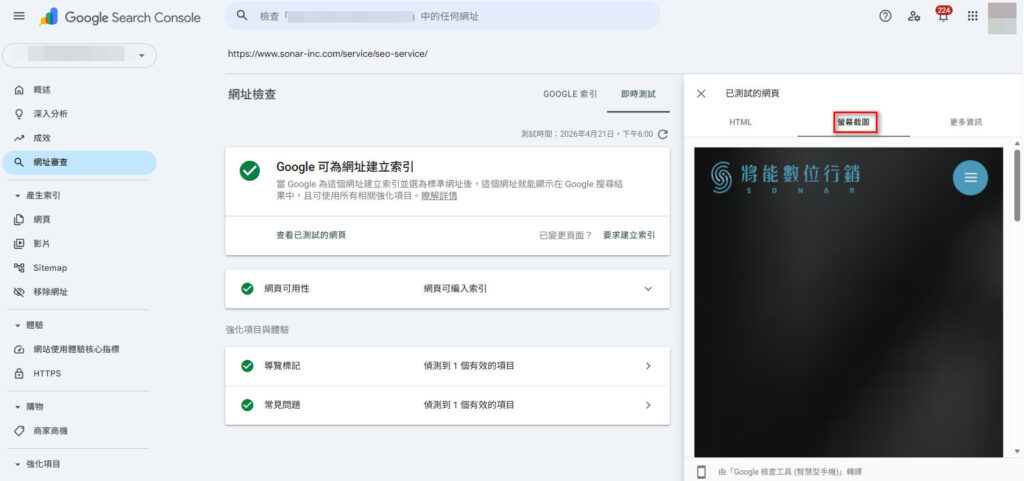Click the Core Web Vitals gauge icon
1024x481 pixels.
tap(19, 349)
